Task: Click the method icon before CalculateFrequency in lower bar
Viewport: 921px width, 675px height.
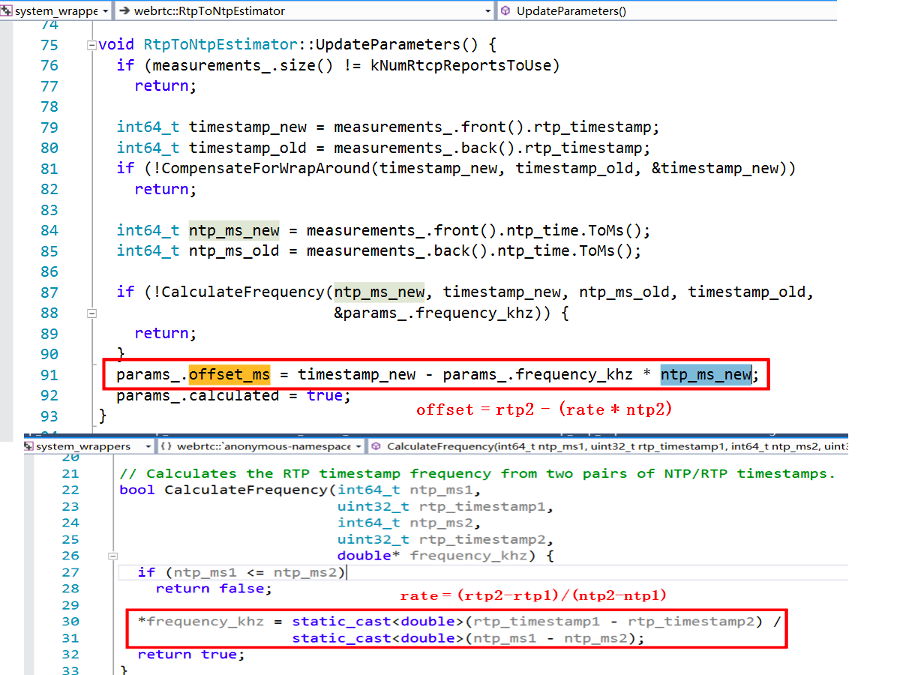Action: pyautogui.click(x=375, y=446)
